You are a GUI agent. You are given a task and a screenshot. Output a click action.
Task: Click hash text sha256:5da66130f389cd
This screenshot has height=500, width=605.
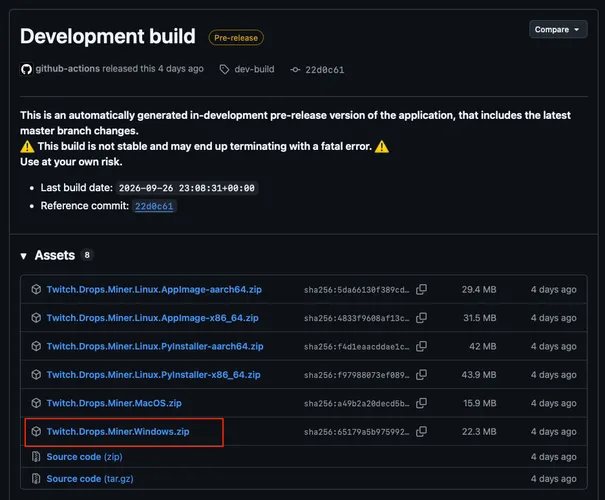[357, 290]
